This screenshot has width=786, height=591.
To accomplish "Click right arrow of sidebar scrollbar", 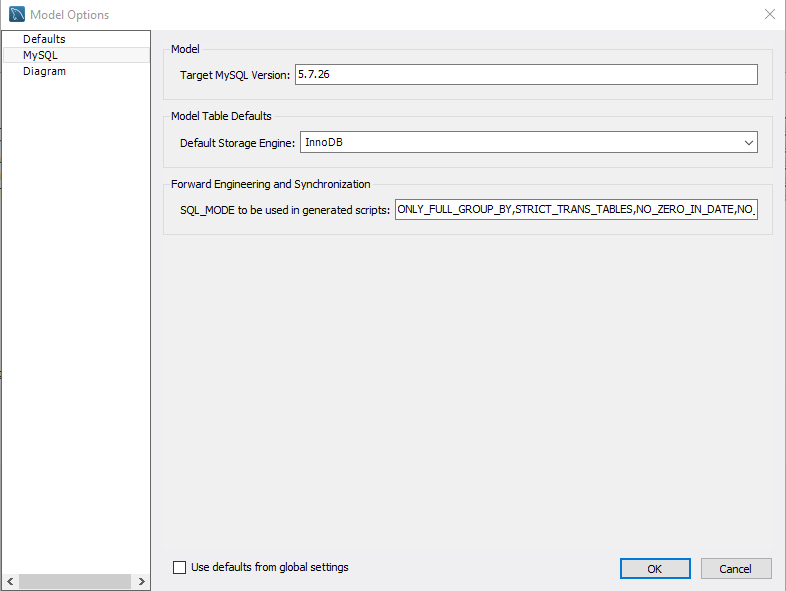I will 141,581.
